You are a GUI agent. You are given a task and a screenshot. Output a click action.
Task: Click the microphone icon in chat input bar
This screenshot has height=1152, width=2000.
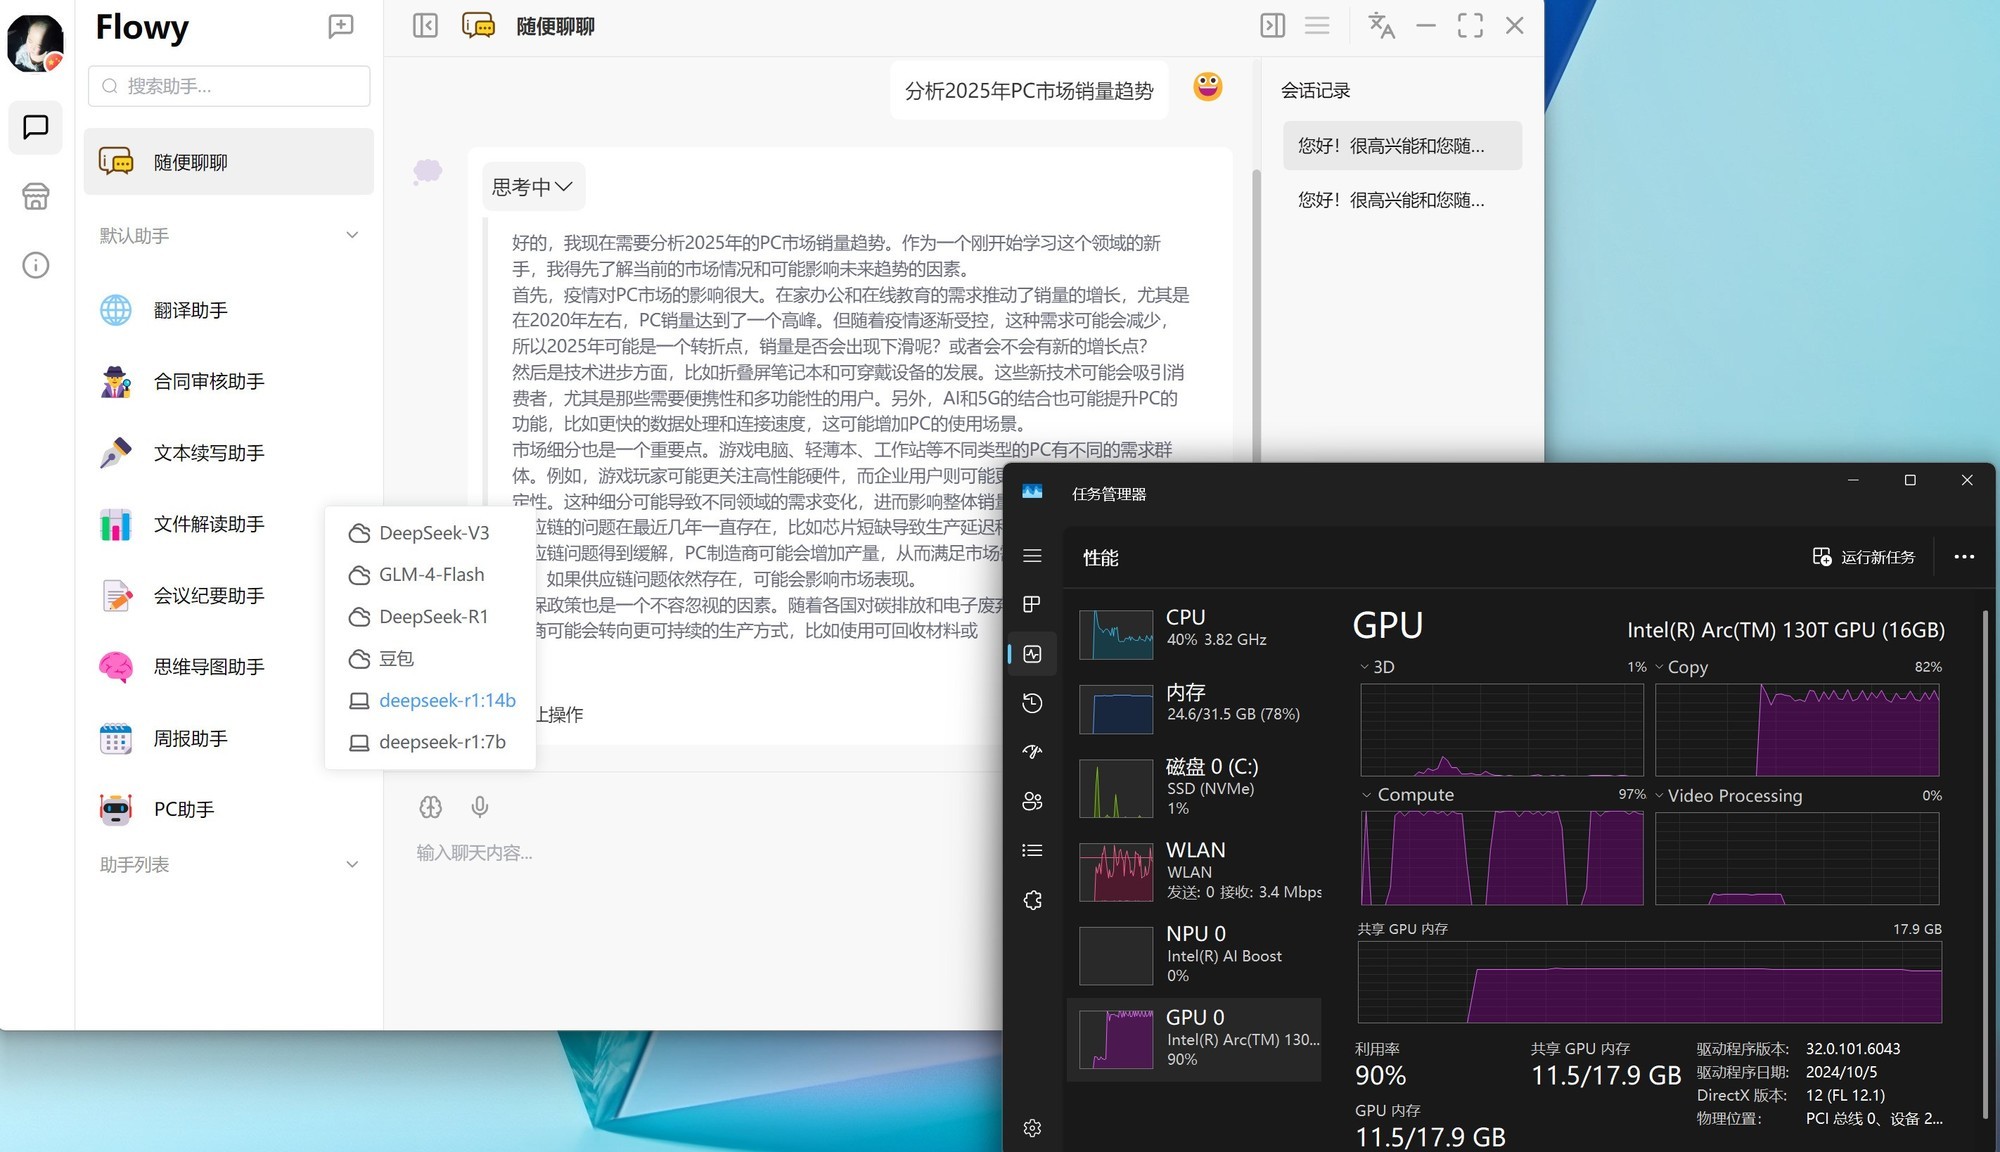coord(480,807)
